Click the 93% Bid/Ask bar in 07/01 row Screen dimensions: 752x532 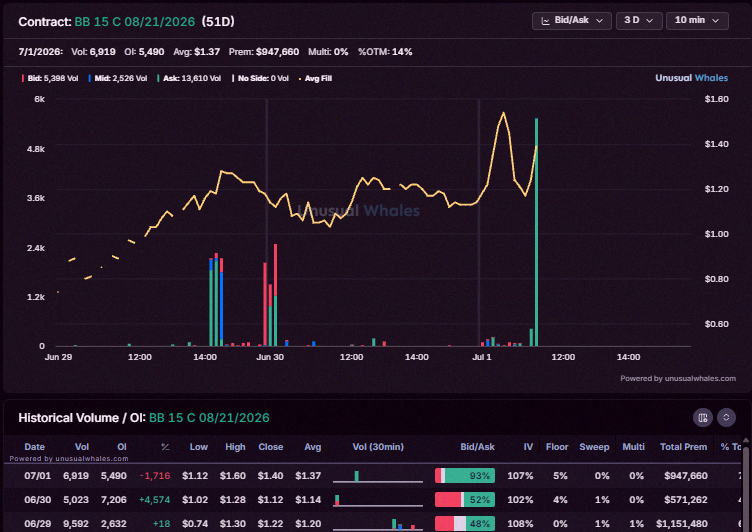[x=465, y=475]
